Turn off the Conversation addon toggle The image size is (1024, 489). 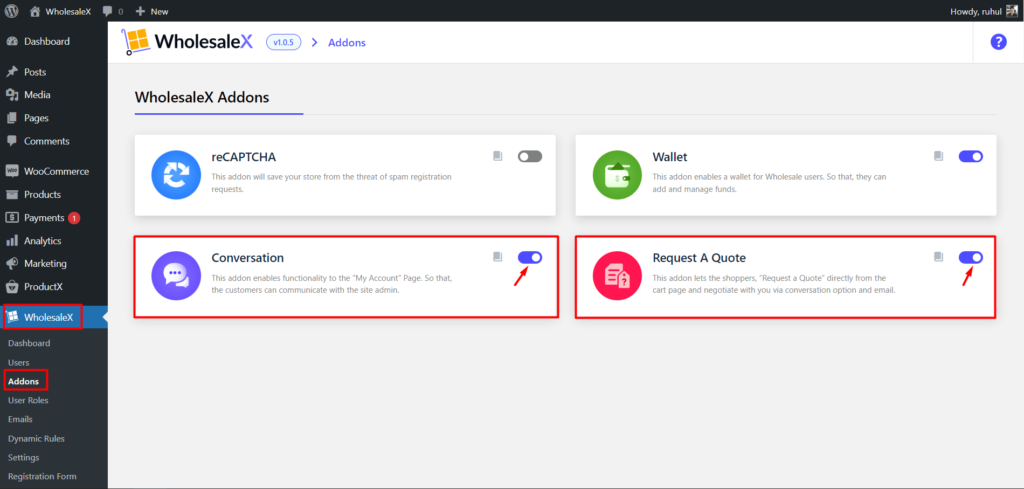pyautogui.click(x=530, y=257)
